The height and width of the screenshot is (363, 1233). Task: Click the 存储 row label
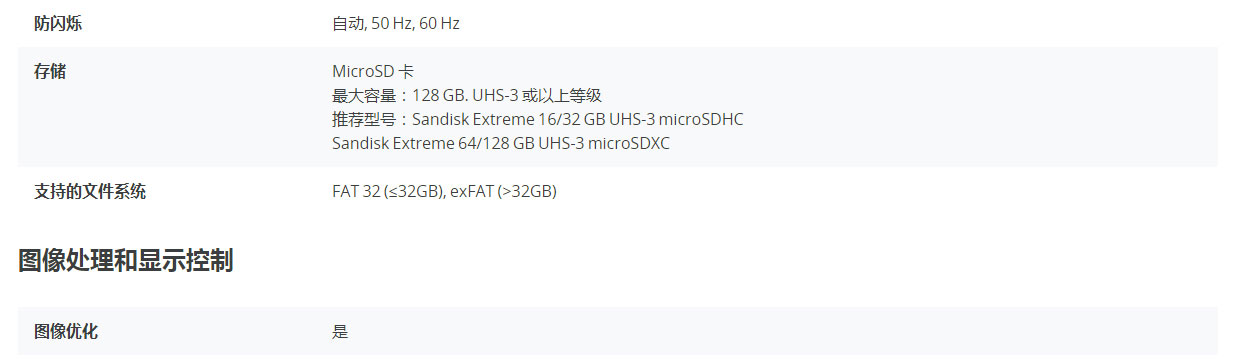pos(50,71)
